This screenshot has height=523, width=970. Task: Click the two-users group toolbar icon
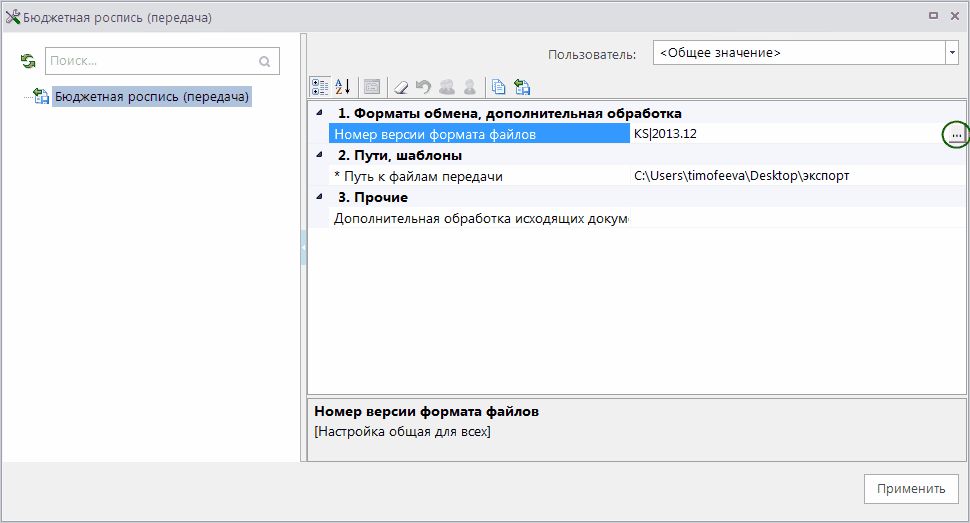click(445, 87)
